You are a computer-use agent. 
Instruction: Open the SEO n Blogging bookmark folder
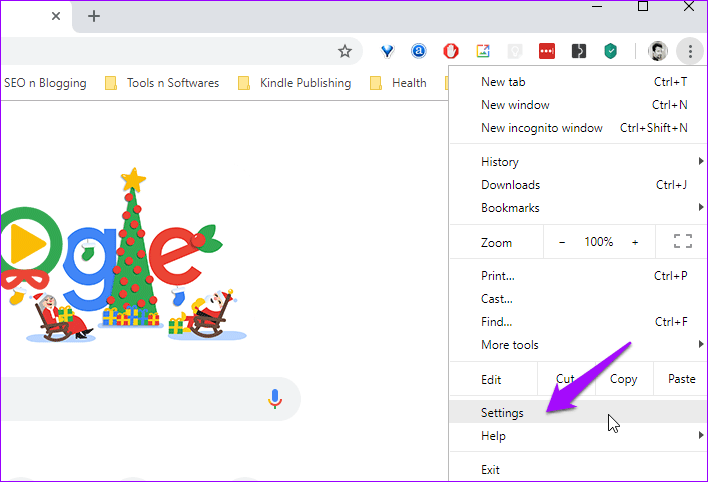pos(45,83)
